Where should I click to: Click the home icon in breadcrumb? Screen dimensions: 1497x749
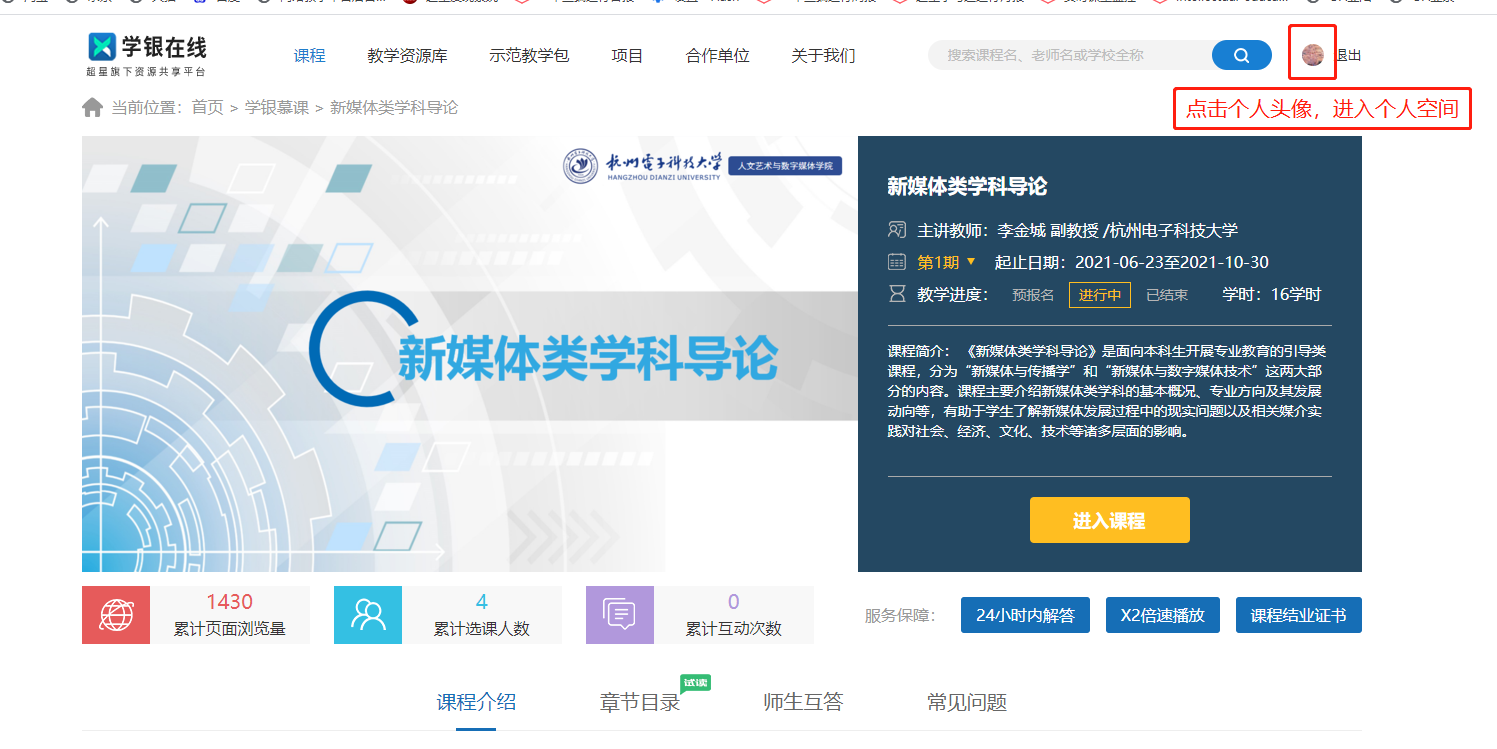click(92, 108)
